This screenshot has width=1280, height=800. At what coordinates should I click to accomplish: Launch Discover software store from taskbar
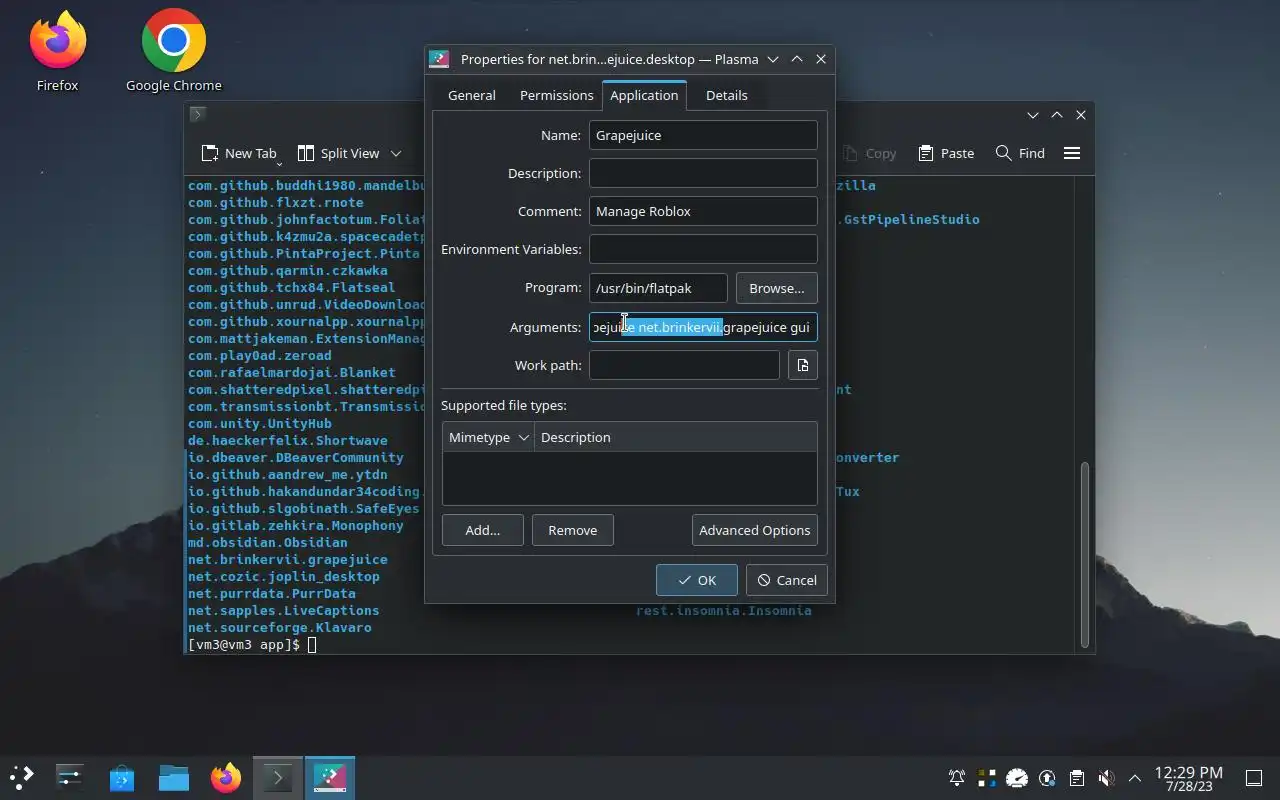click(122, 777)
